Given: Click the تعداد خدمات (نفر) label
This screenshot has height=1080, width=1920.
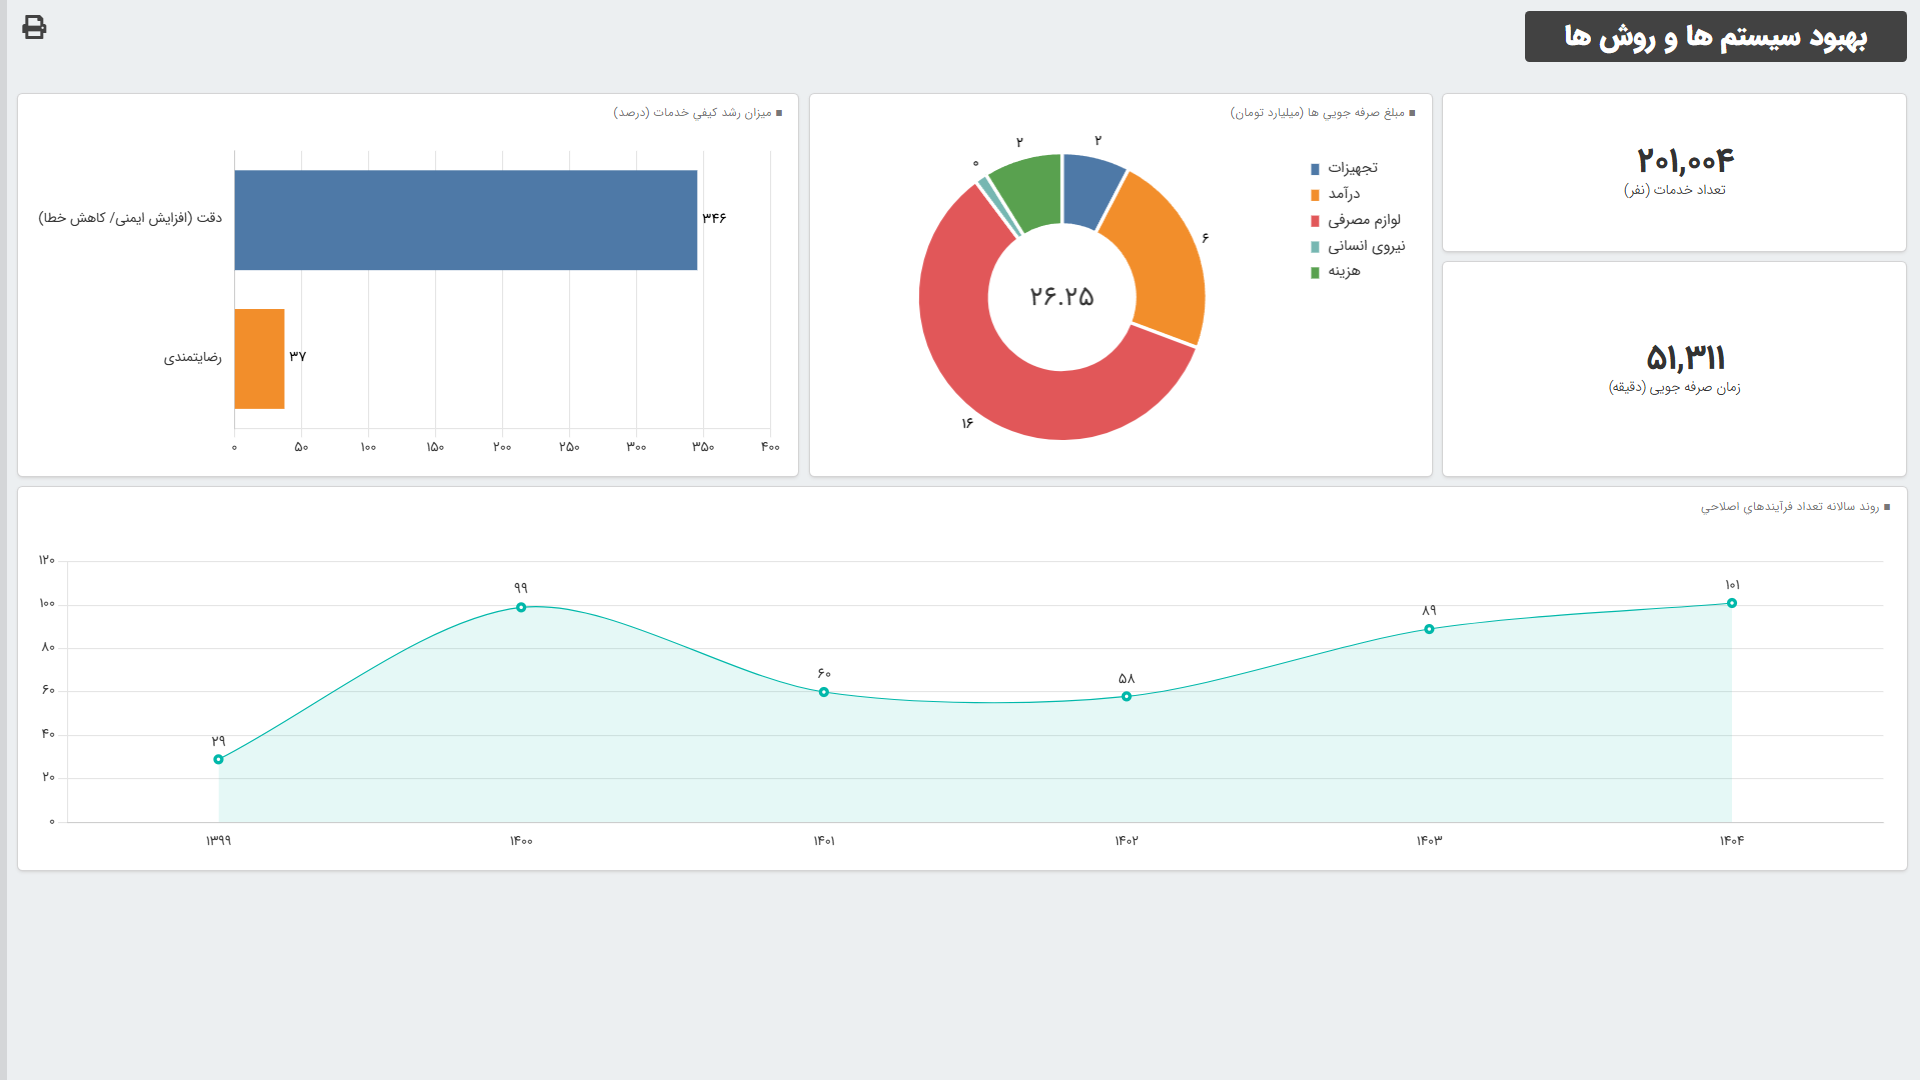Looking at the screenshot, I should 1675,190.
